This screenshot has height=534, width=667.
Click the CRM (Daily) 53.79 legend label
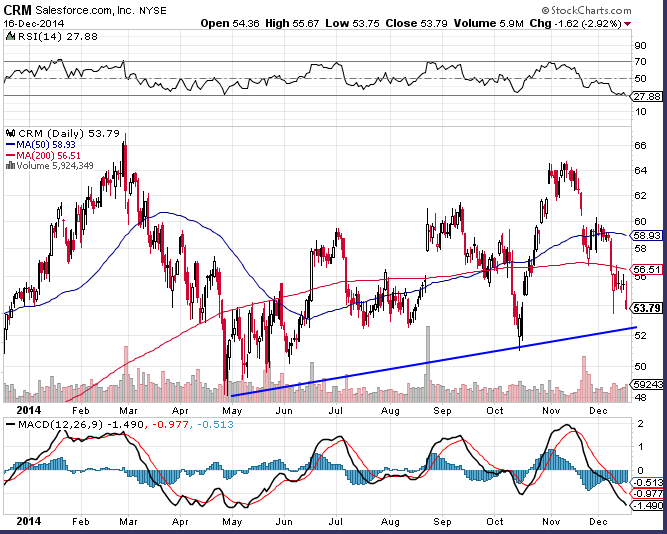(x=69, y=134)
